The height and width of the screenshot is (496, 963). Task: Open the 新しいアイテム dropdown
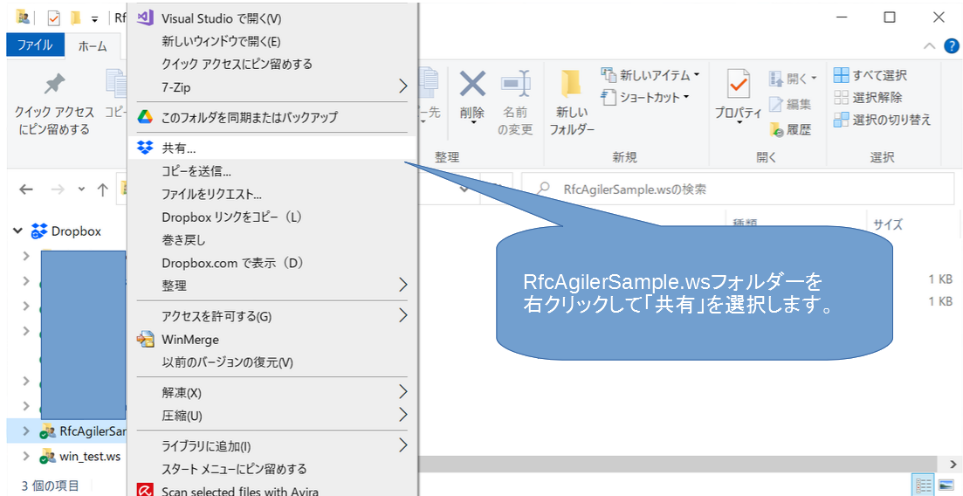(650, 75)
